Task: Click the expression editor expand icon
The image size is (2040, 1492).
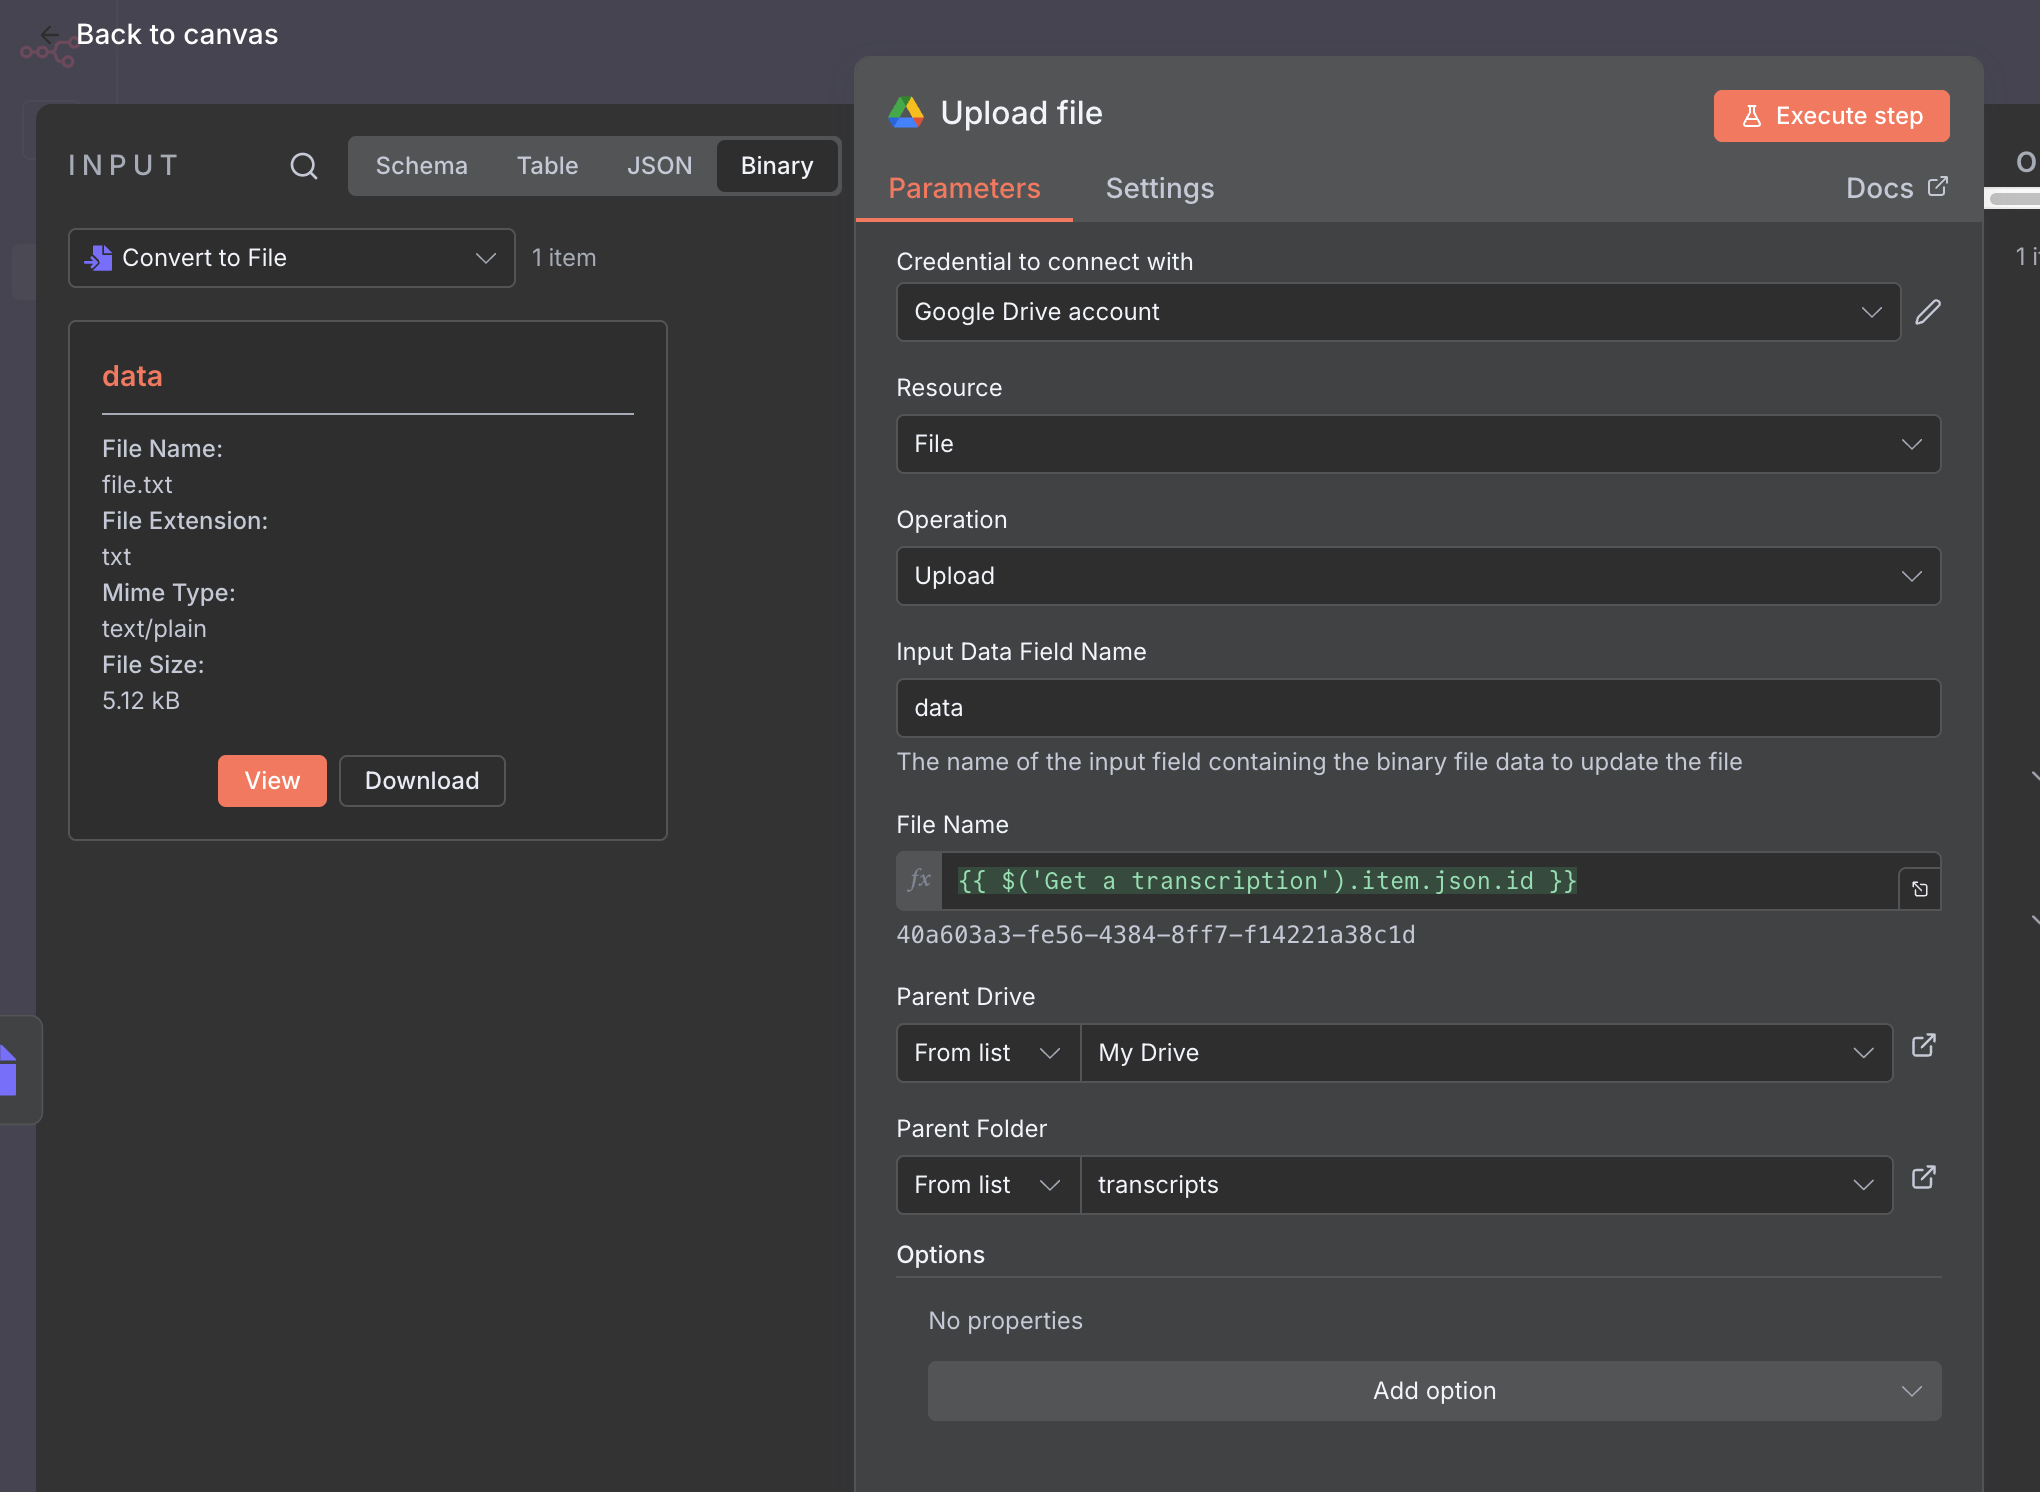Action: pos(1920,889)
